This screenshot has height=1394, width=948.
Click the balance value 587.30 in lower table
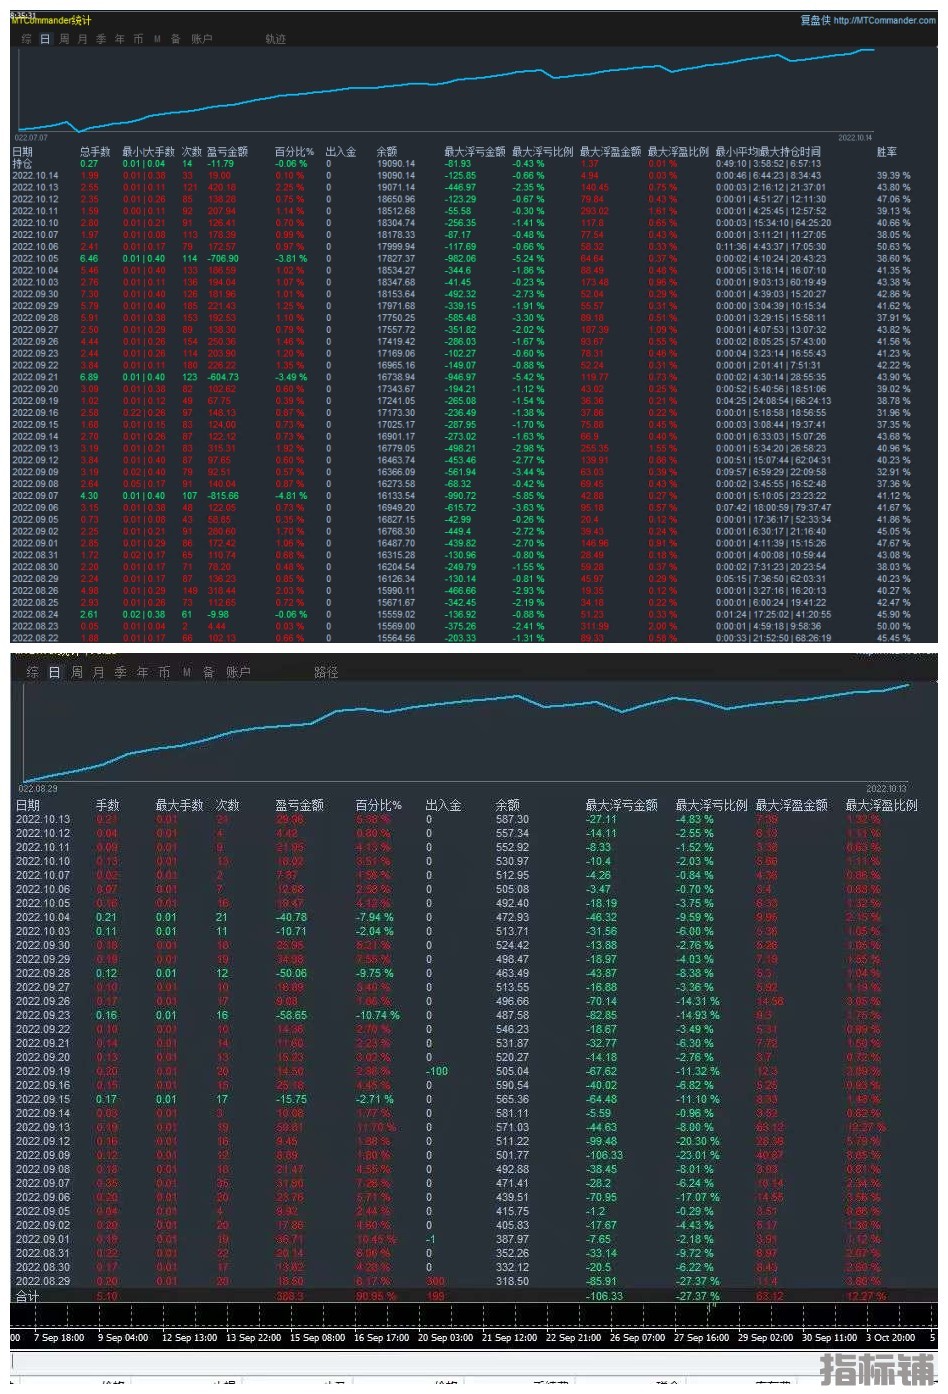(512, 819)
